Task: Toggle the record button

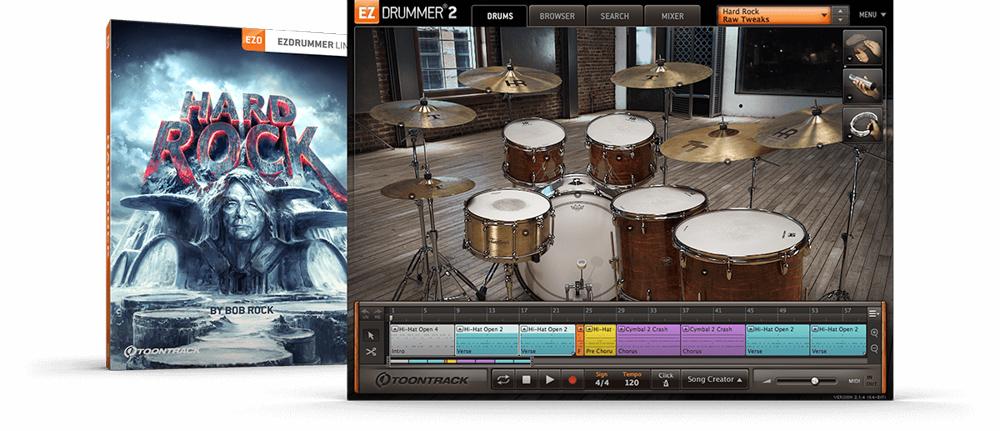Action: tap(572, 380)
